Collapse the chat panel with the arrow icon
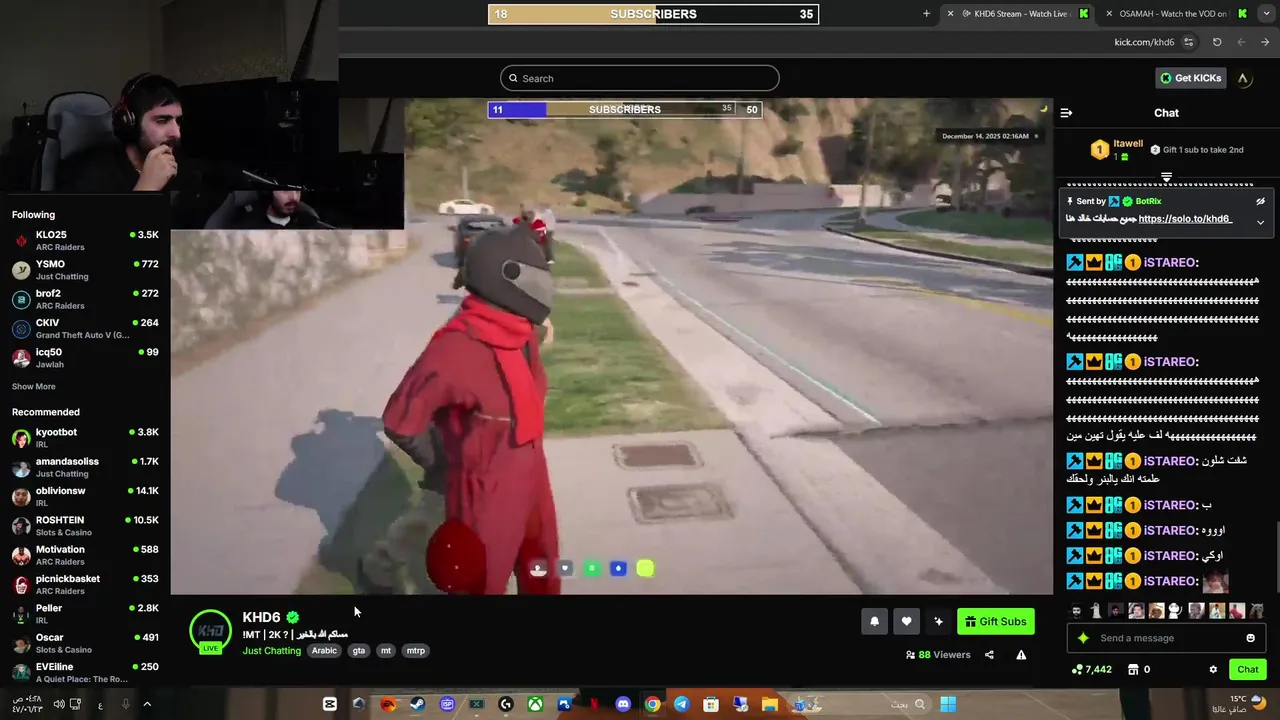 click(x=1066, y=113)
